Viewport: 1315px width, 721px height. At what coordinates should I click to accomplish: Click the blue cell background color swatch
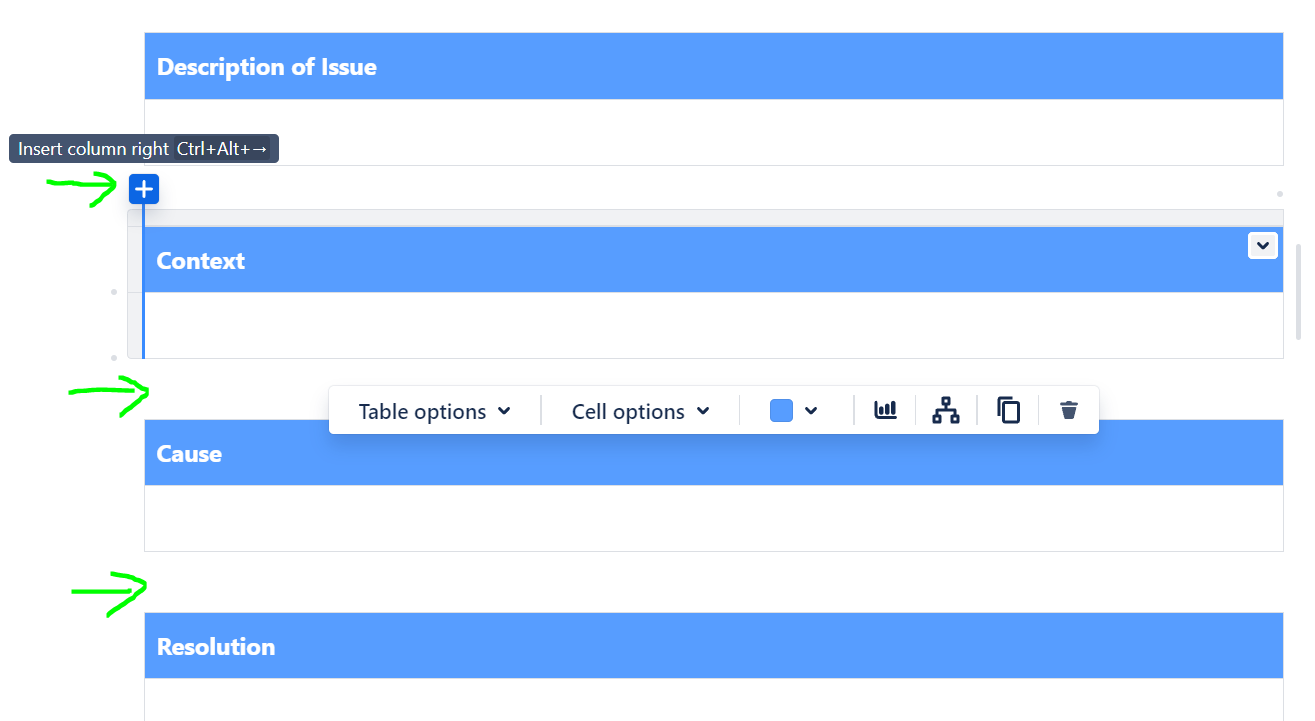781,409
